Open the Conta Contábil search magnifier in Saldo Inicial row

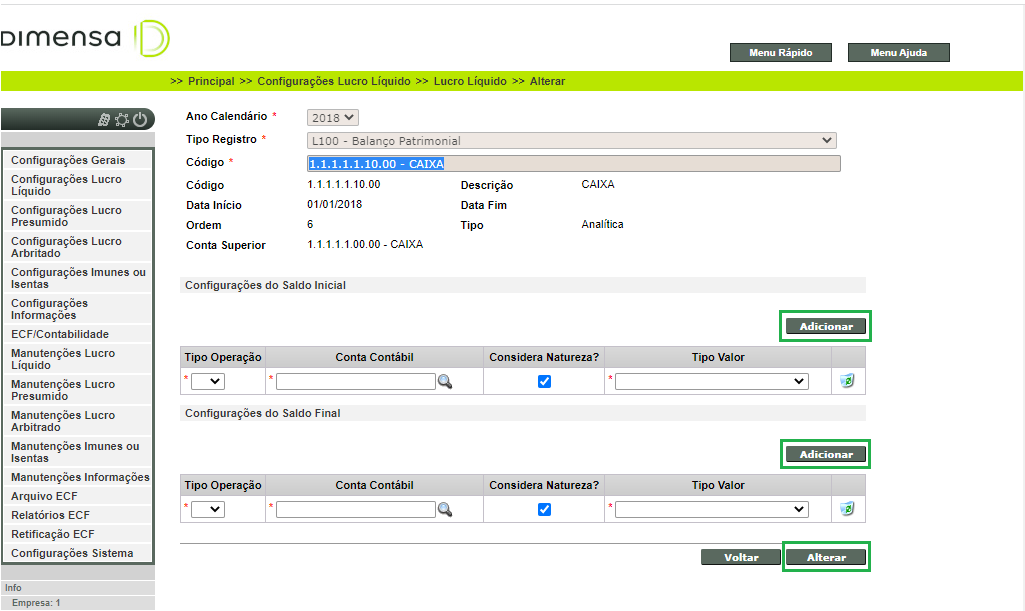pyautogui.click(x=445, y=381)
